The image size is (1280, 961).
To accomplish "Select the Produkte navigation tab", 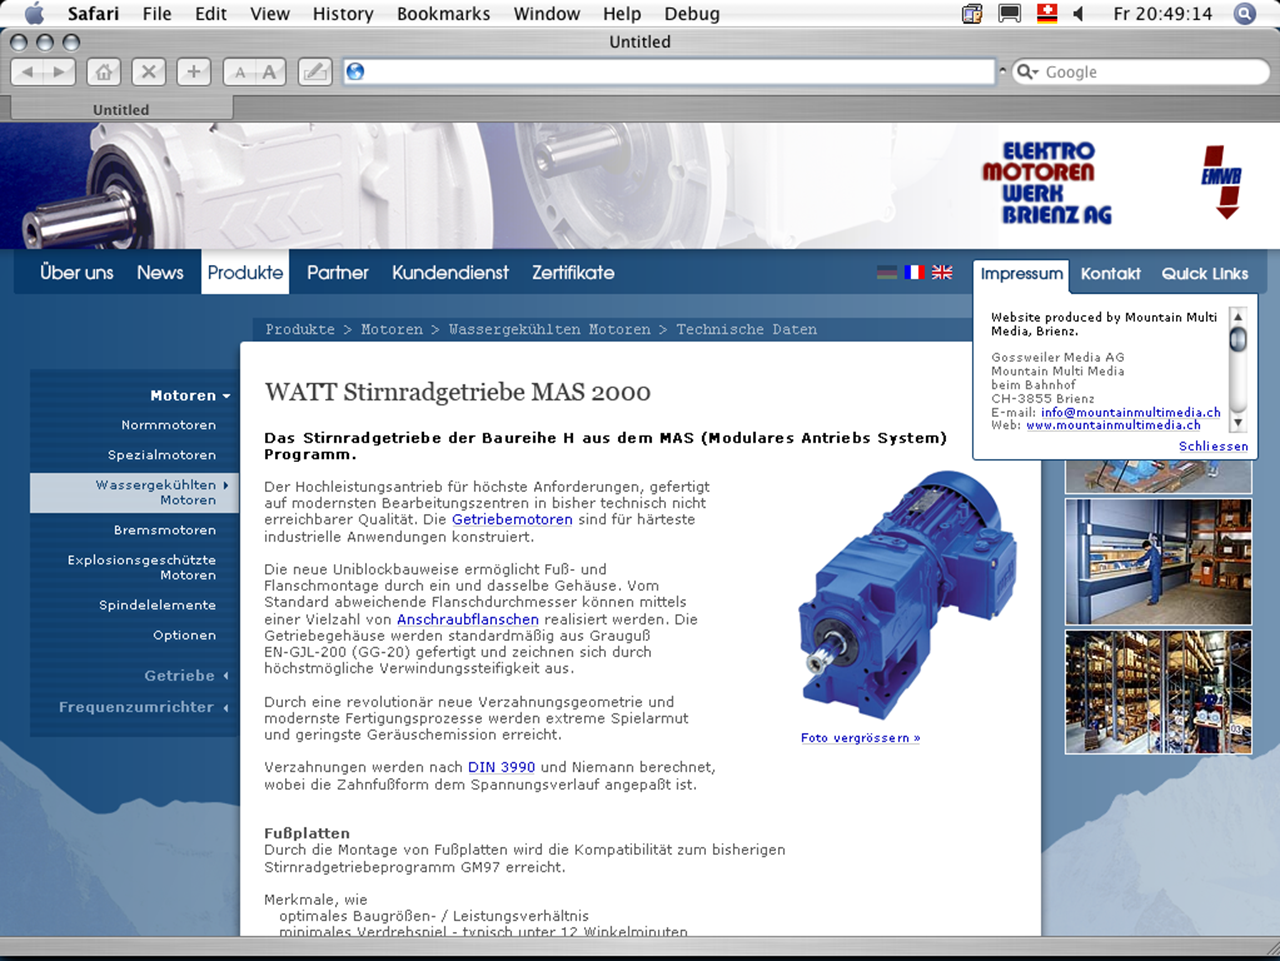I will [245, 272].
